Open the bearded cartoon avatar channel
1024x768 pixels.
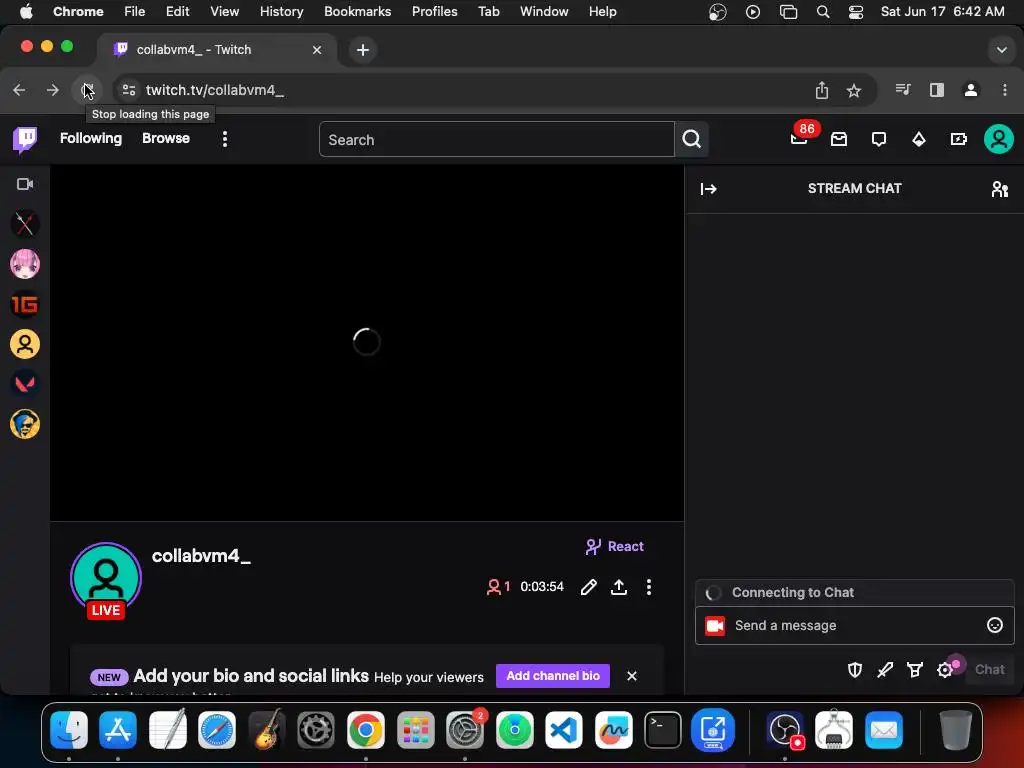pos(25,424)
